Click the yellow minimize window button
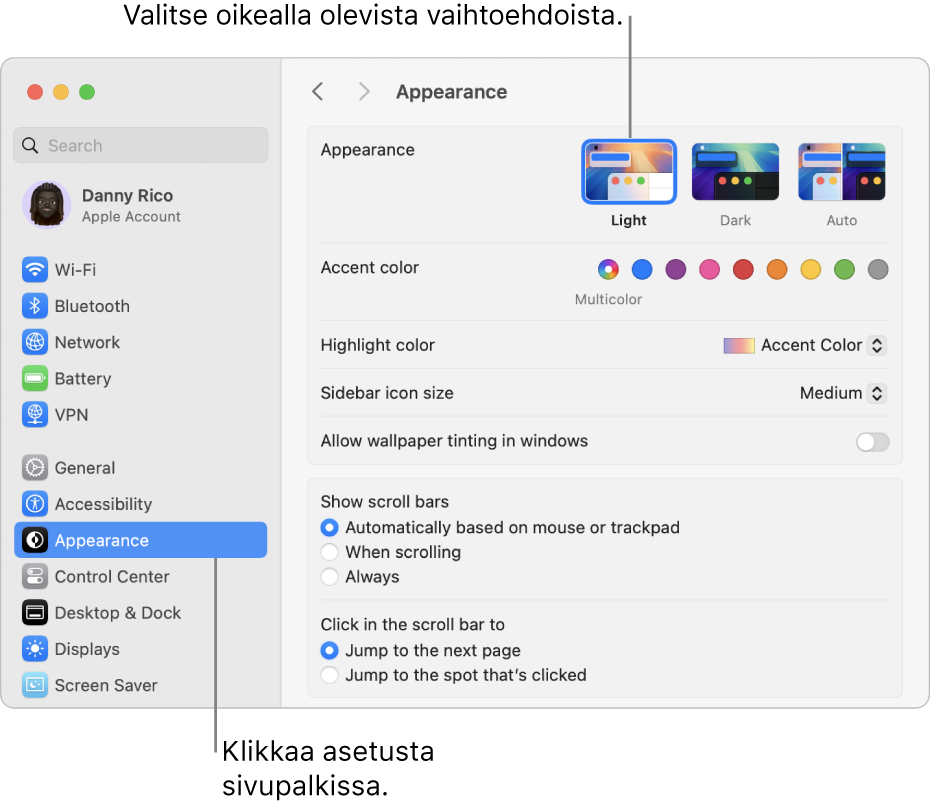This screenshot has width=931, height=809. pyautogui.click(x=61, y=92)
